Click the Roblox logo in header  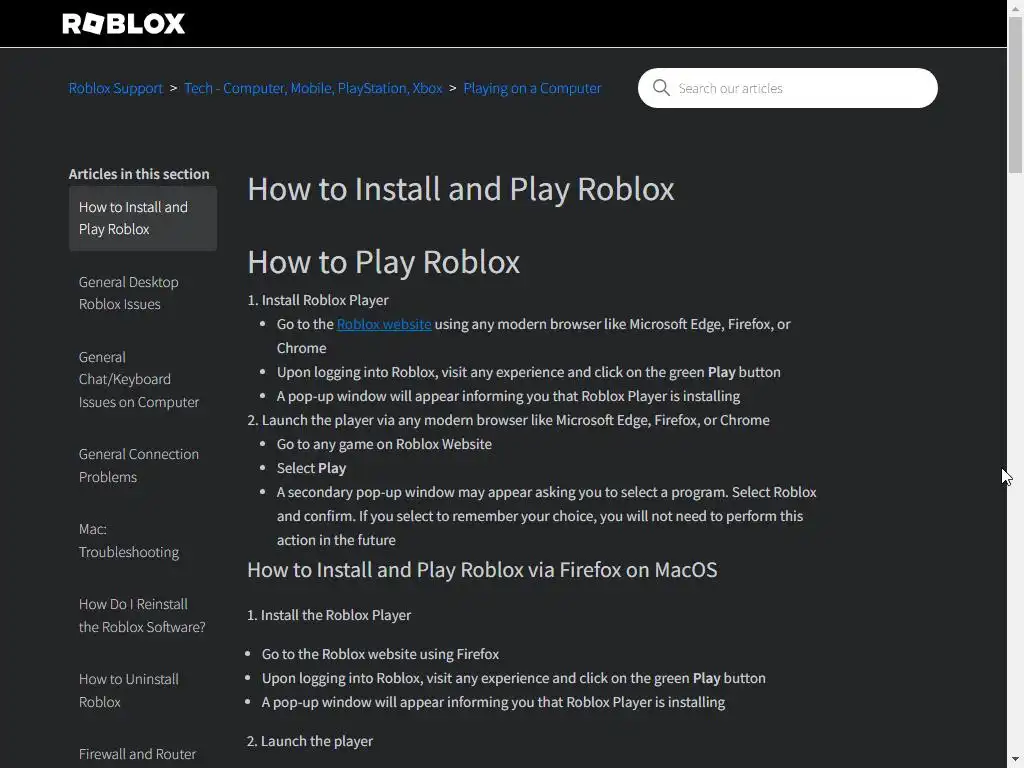click(123, 24)
